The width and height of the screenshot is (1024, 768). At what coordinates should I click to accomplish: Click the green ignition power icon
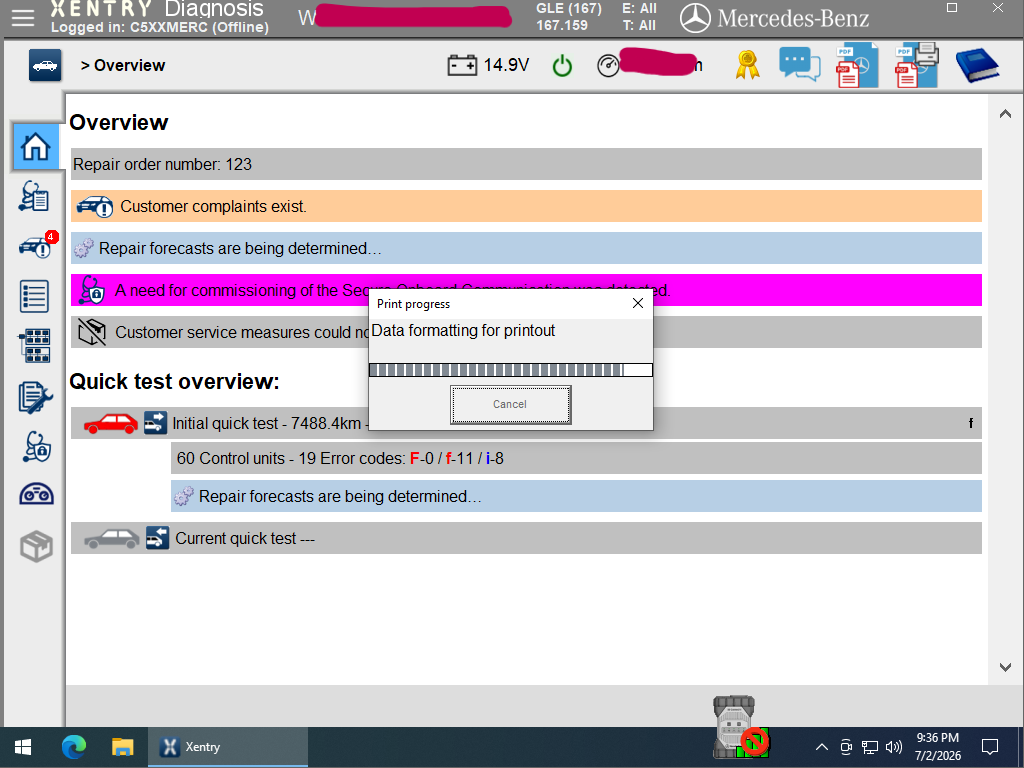[x=562, y=66]
